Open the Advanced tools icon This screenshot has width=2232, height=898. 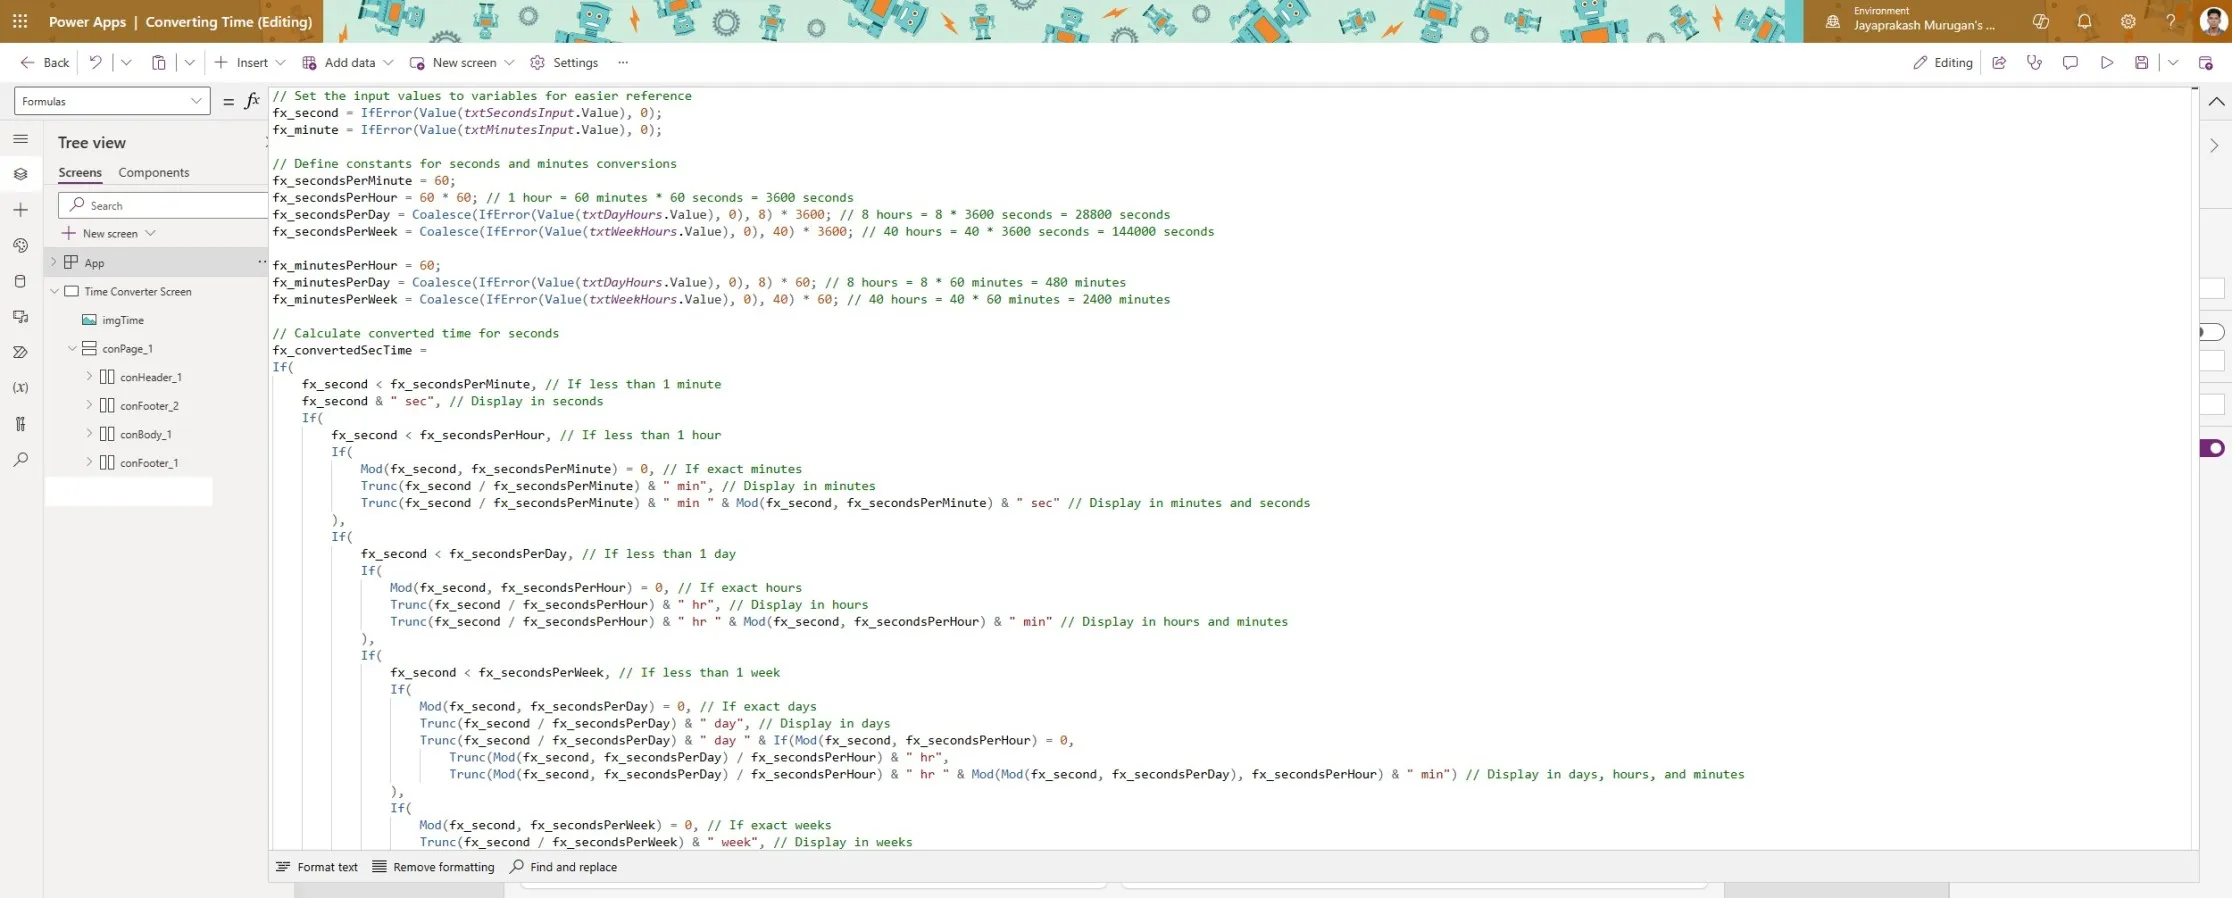tap(21, 424)
